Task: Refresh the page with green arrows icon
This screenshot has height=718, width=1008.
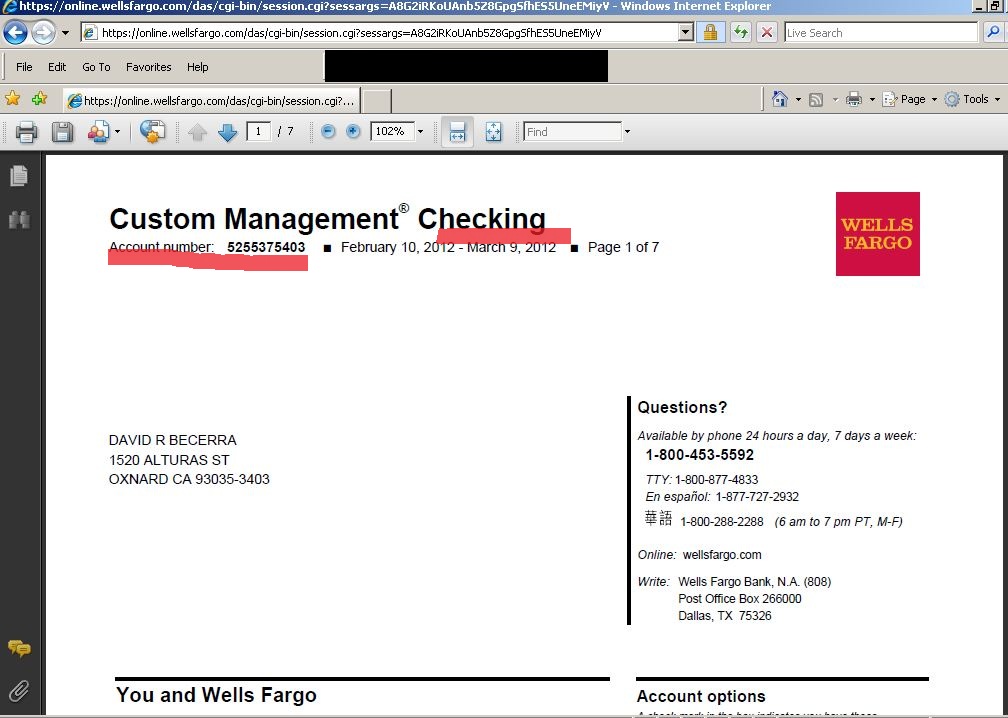Action: click(741, 32)
